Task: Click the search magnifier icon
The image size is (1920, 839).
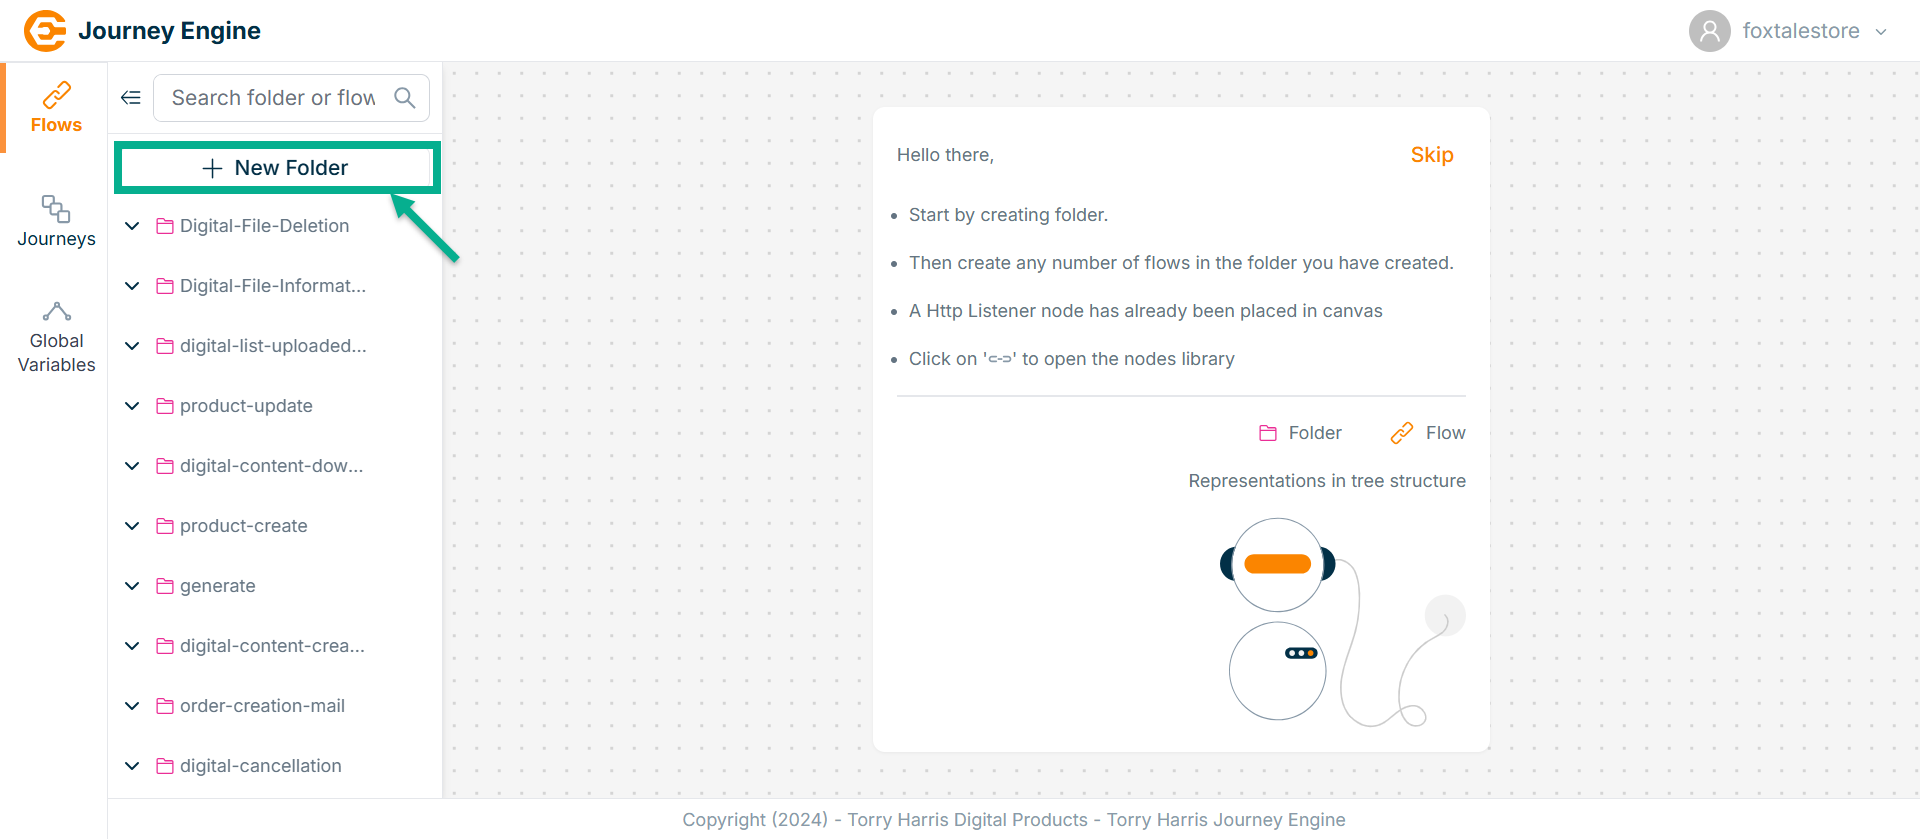Action: (404, 98)
